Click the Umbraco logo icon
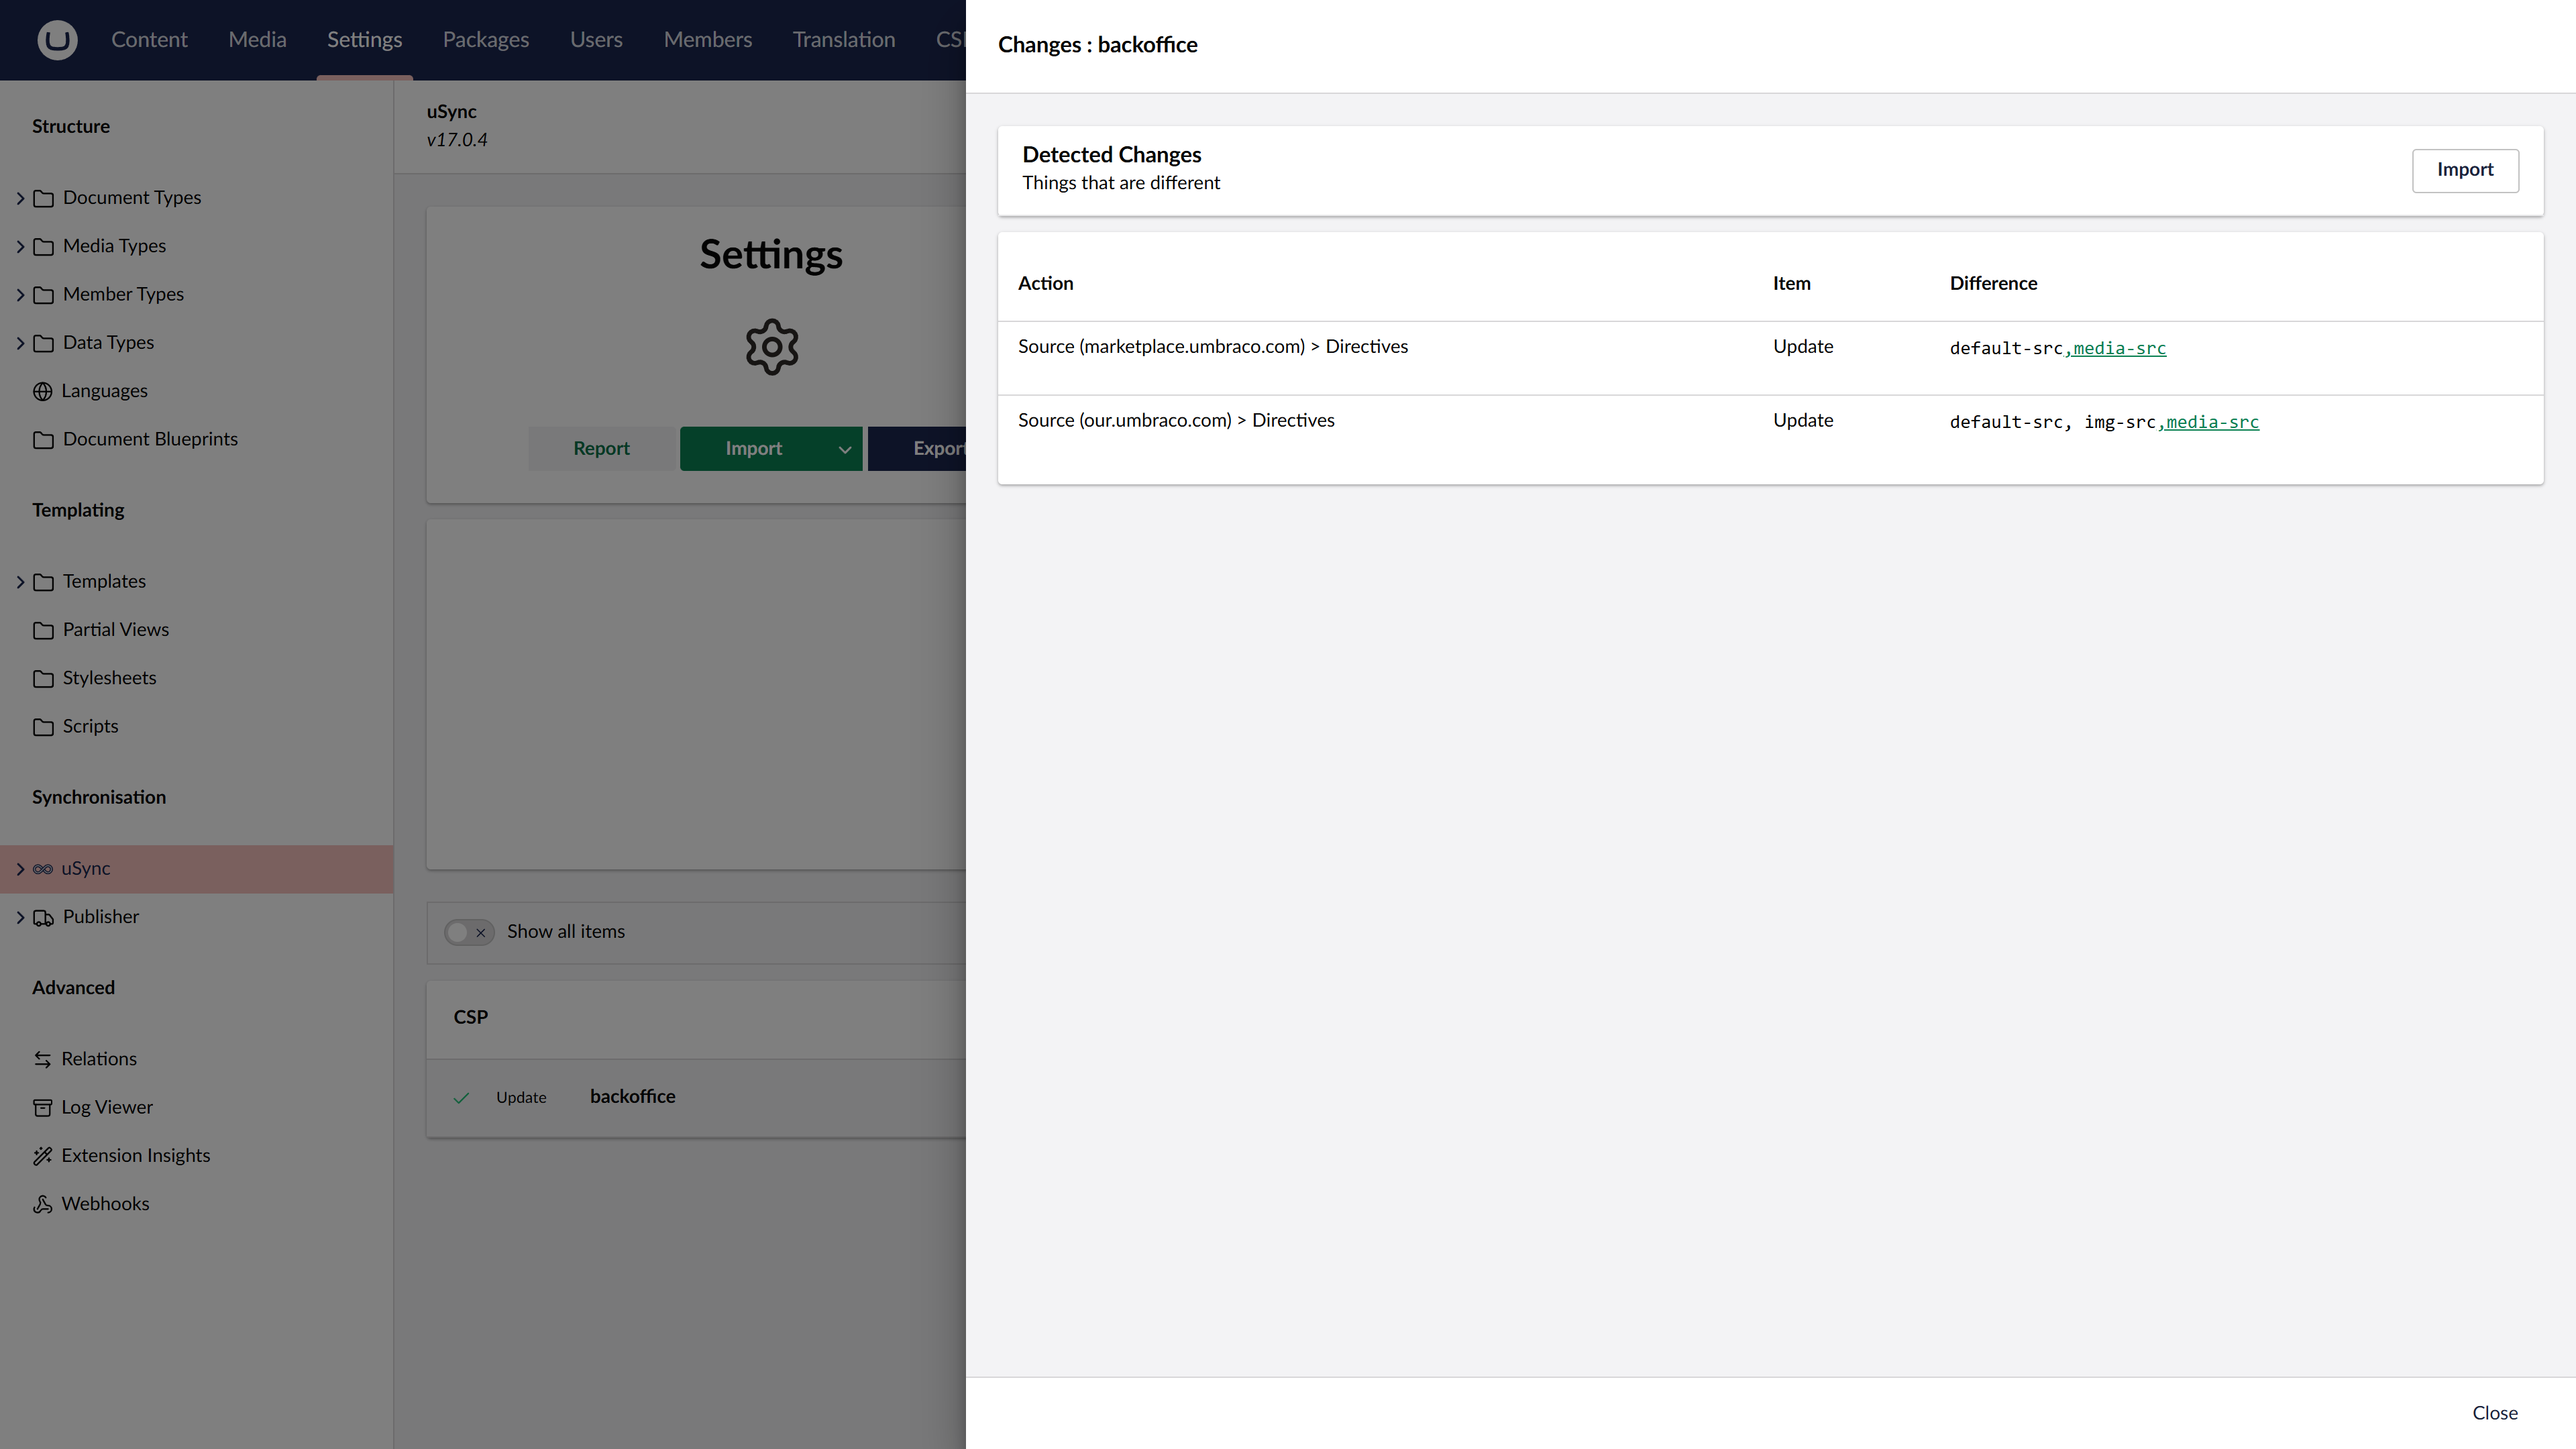Viewport: 2576px width, 1449px height. tap(57, 40)
